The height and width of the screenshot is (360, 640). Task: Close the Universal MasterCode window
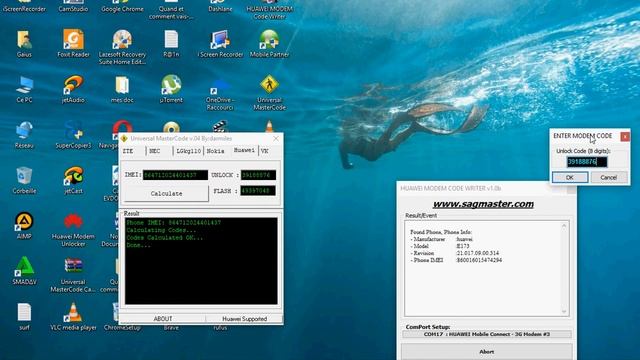(276, 138)
